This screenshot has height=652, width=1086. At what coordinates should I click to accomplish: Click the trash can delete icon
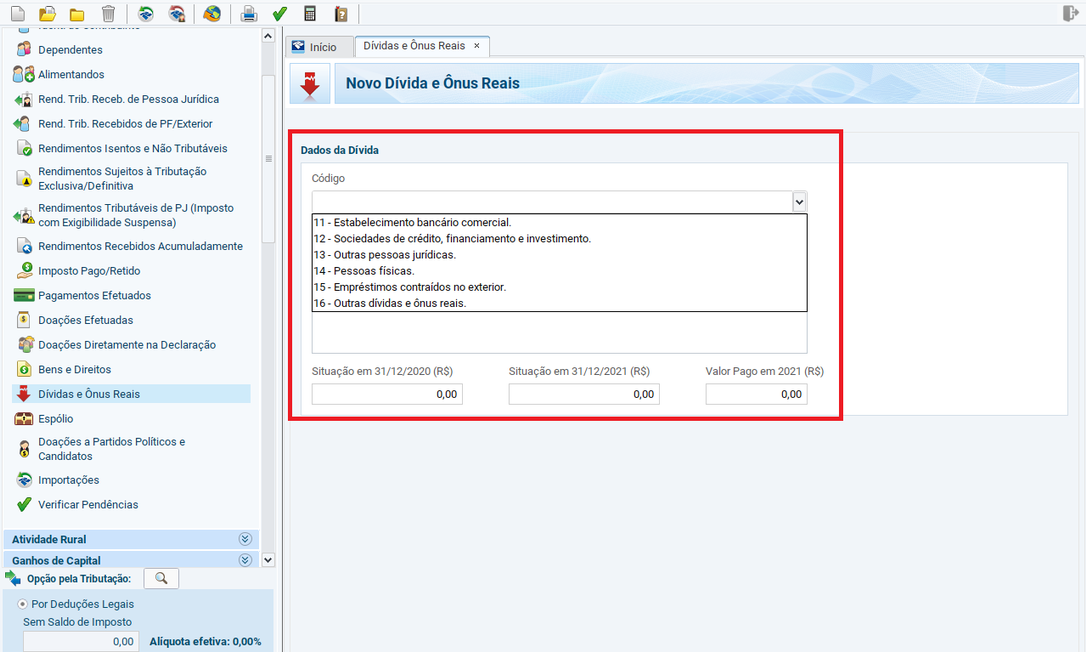108,13
